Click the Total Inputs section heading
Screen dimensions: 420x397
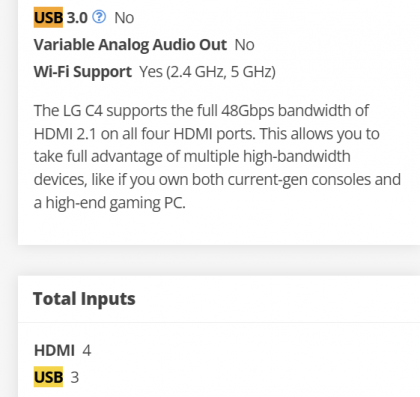coord(84,299)
